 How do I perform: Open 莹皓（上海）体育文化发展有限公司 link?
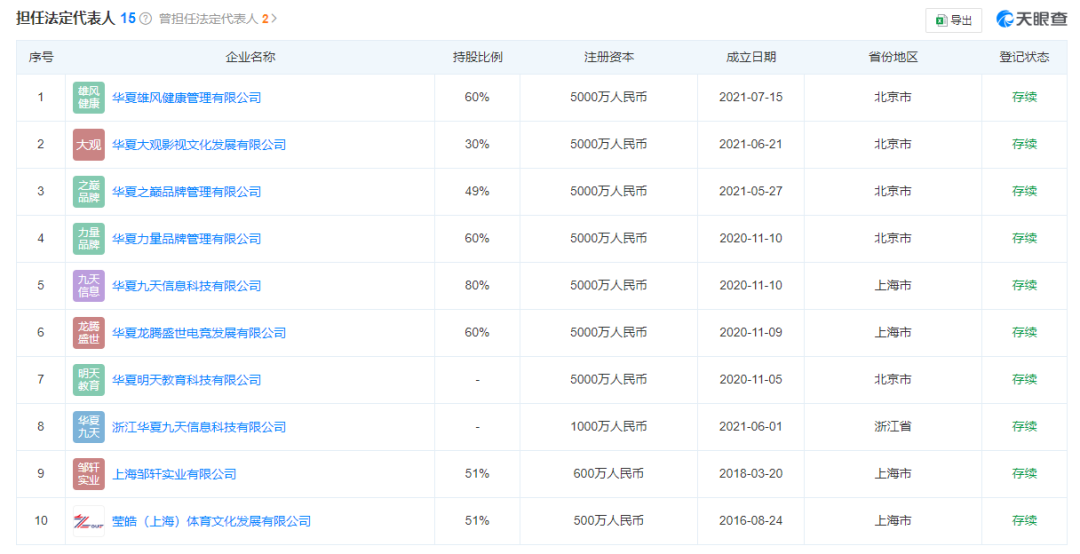(211, 522)
